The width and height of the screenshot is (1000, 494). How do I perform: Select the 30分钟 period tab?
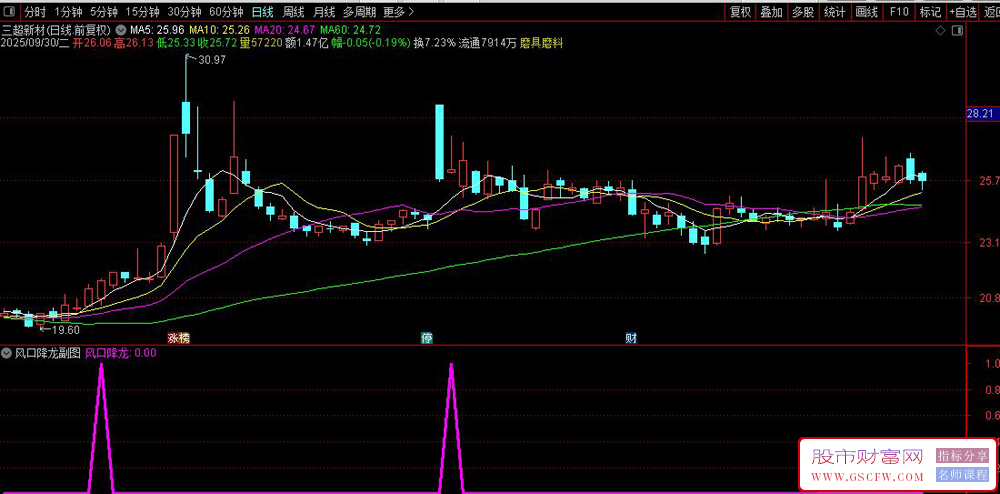coord(184,11)
